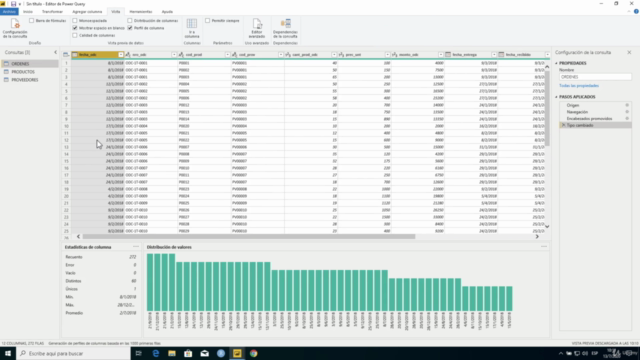Image resolution: width=640 pixels, height=360 pixels.
Task: Delete the Tipo cambiado step via X icon
Action: tap(564, 125)
